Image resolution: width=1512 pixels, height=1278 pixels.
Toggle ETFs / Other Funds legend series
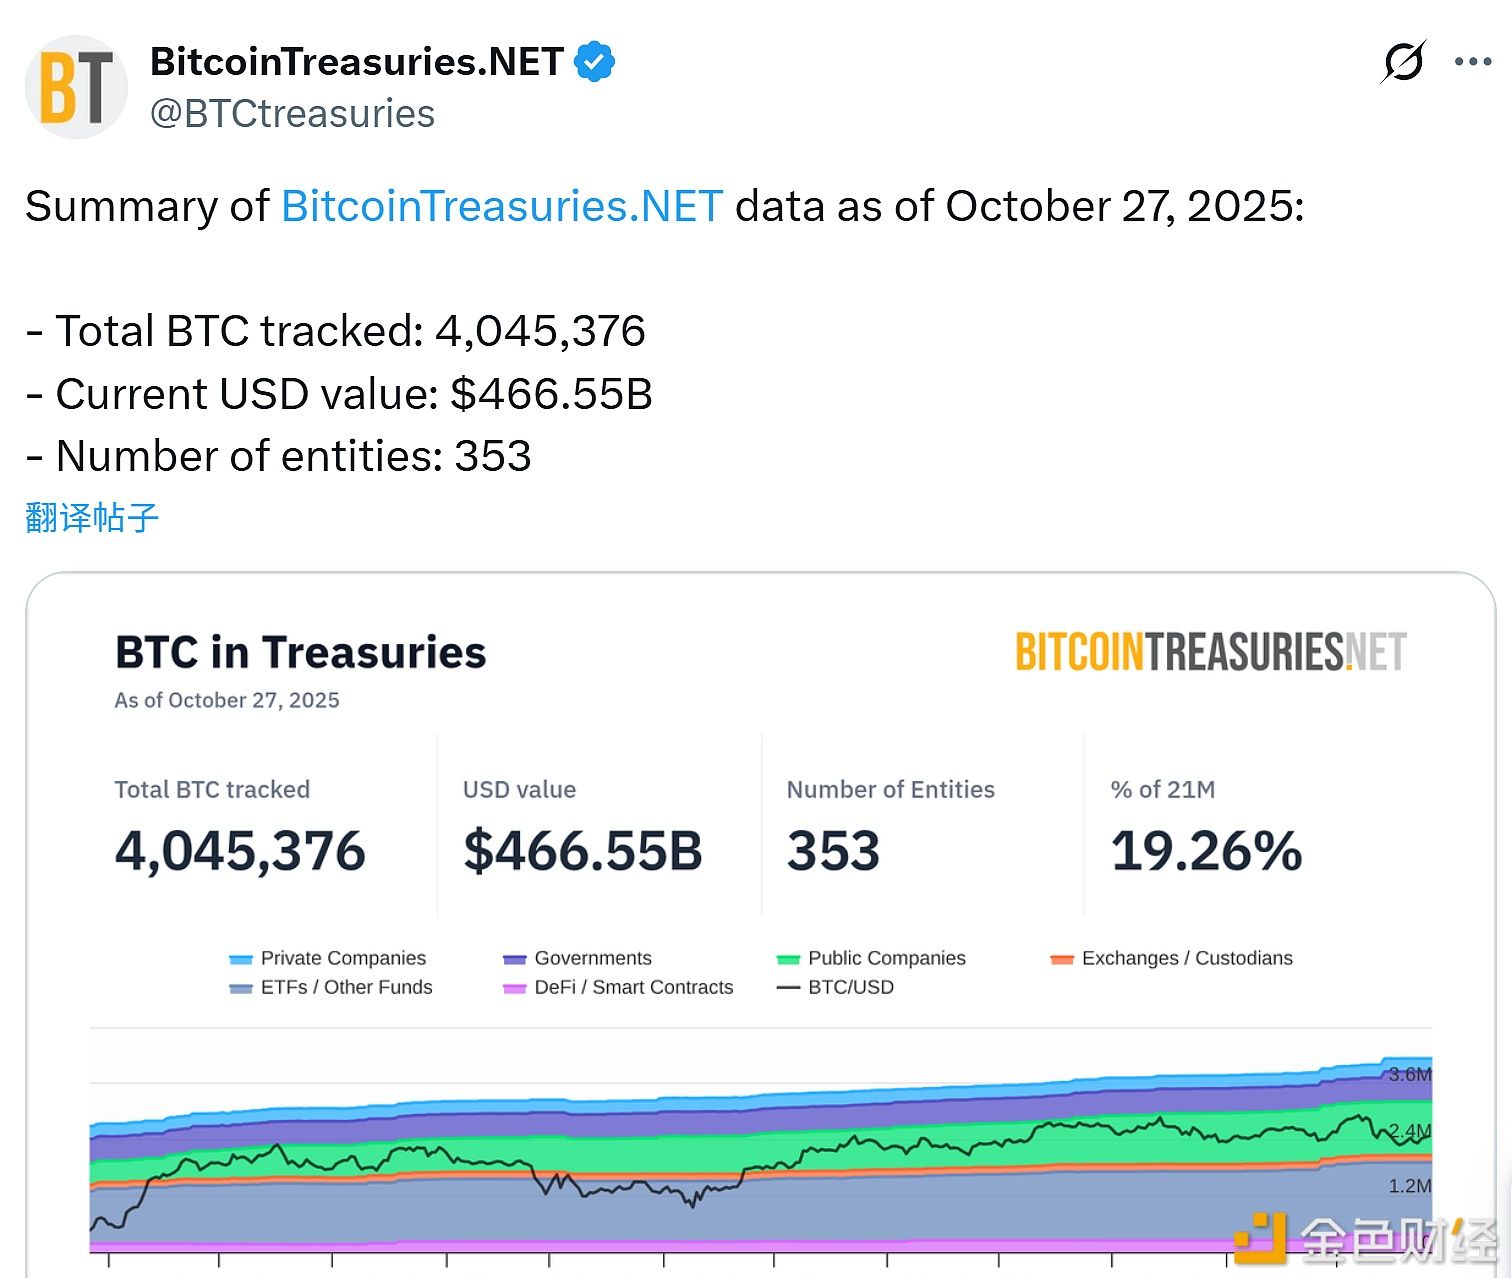pyautogui.click(x=346, y=987)
